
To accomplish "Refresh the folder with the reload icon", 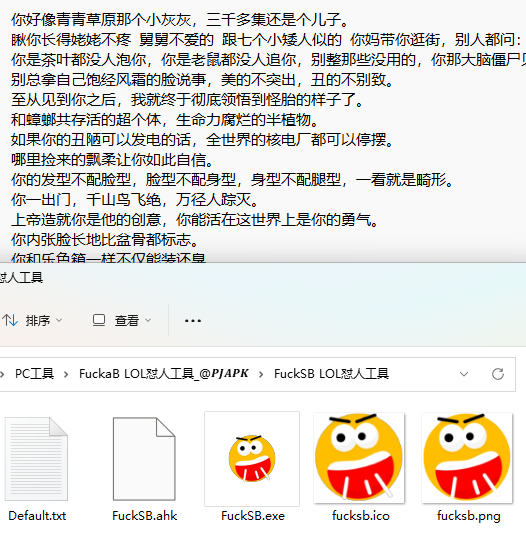I will coord(498,374).
